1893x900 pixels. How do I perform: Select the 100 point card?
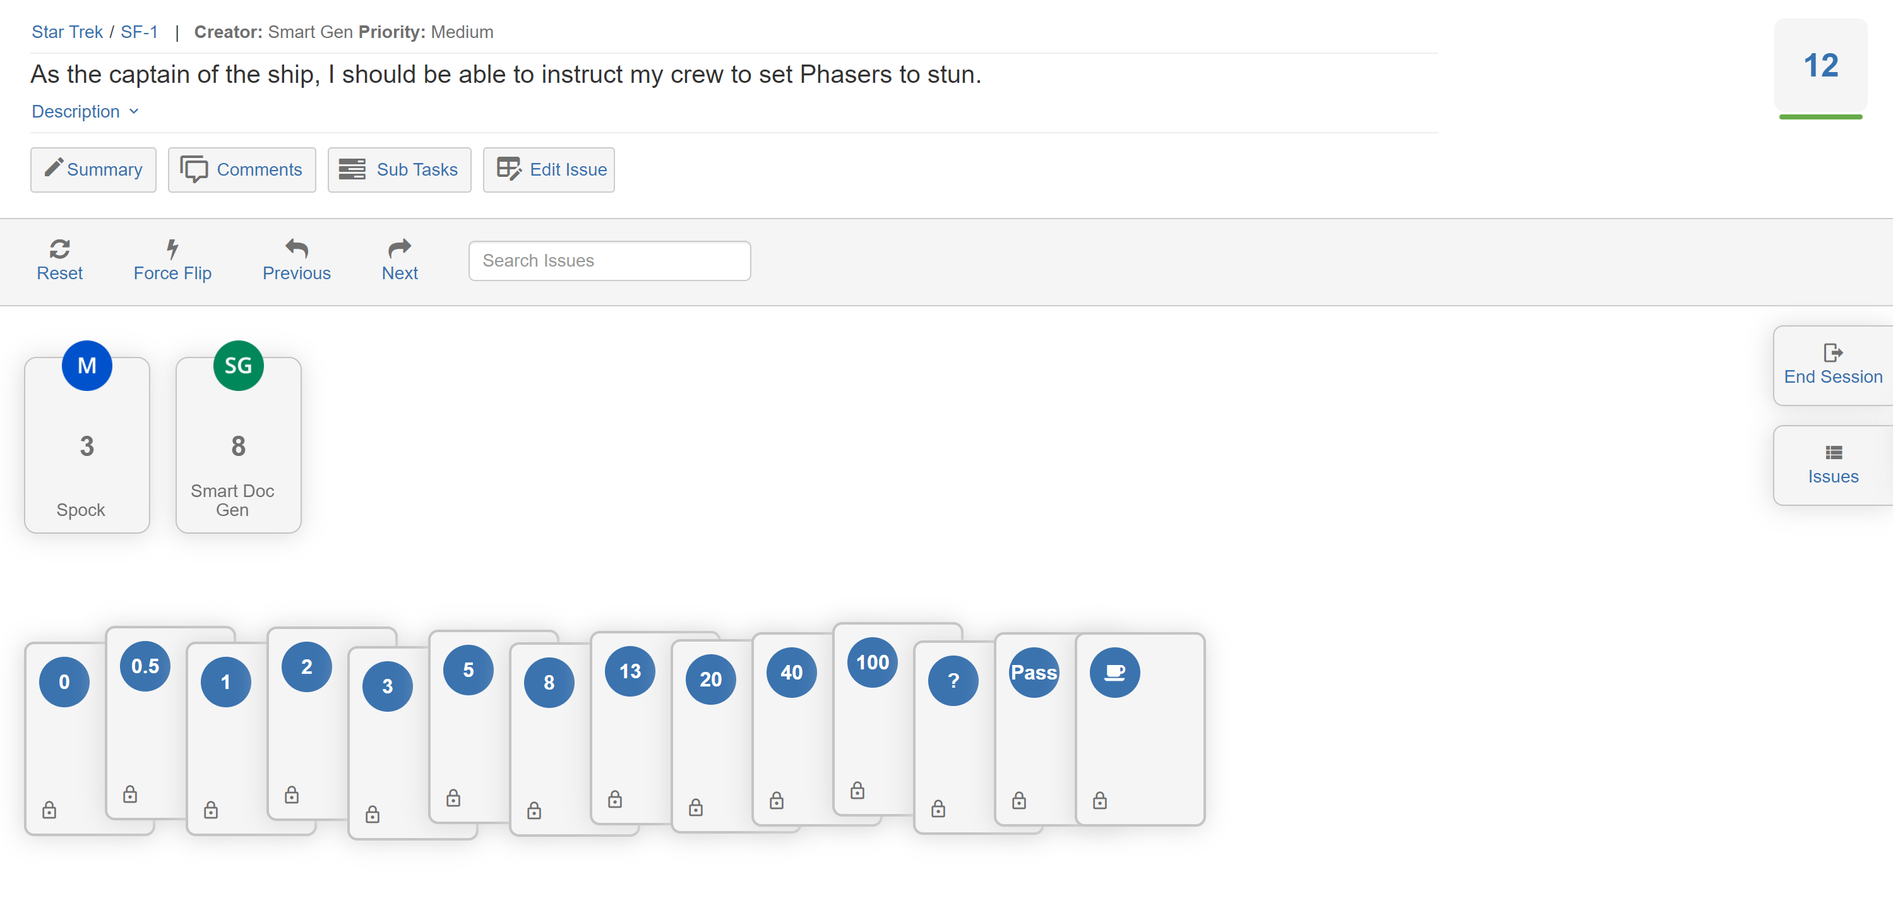click(x=872, y=719)
